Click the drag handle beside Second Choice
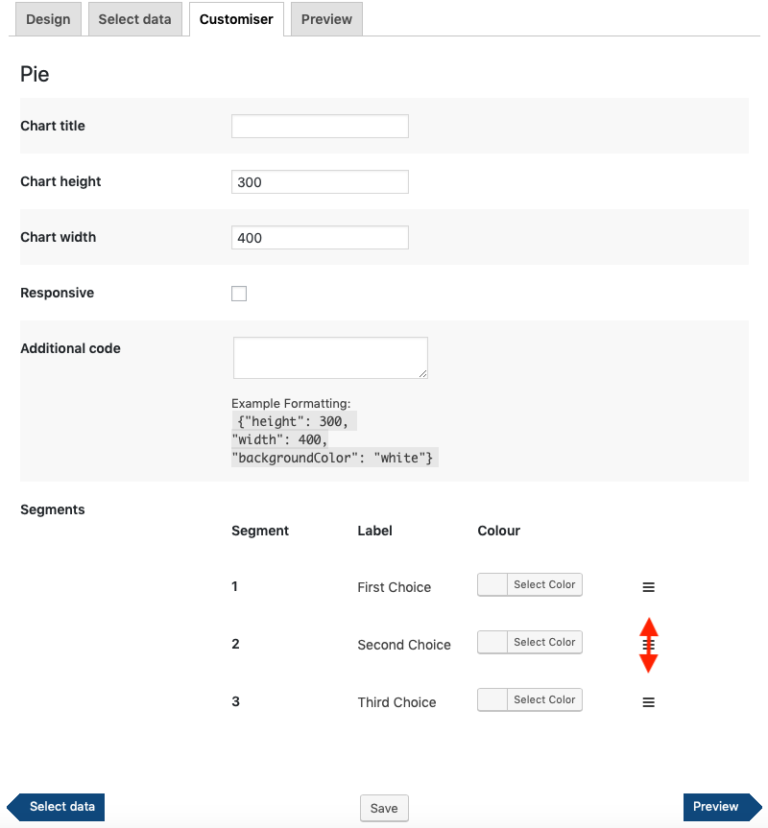This screenshot has height=828, width=768. 648,644
